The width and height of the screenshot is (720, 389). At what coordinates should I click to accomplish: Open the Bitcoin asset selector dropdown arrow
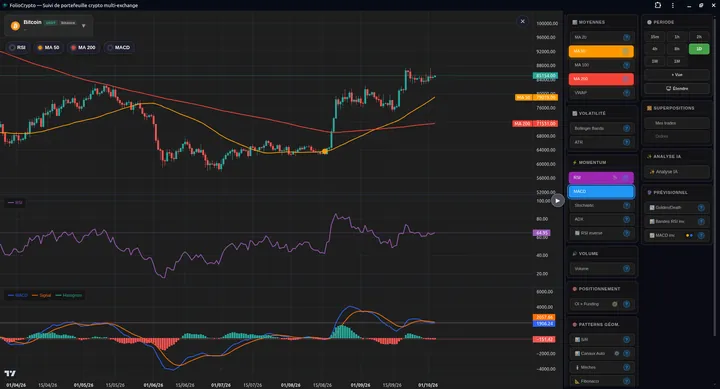[x=84, y=26]
